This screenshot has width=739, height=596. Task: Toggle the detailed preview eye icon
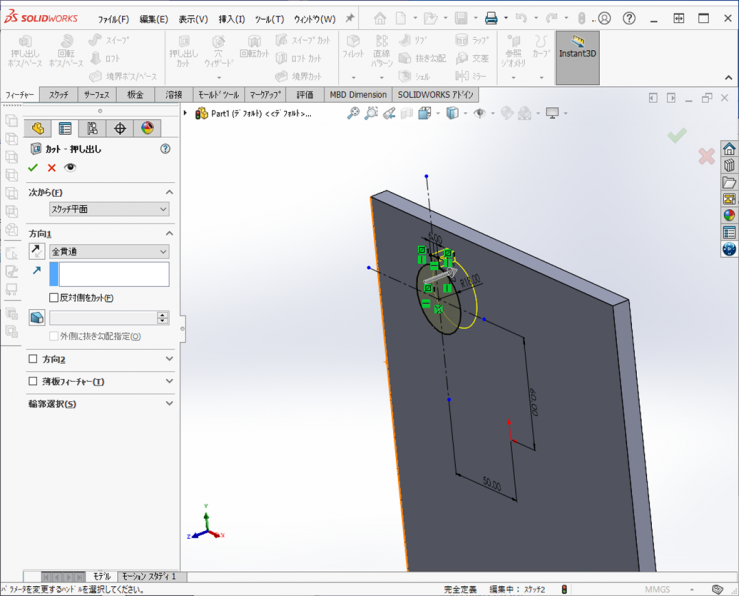tap(70, 168)
